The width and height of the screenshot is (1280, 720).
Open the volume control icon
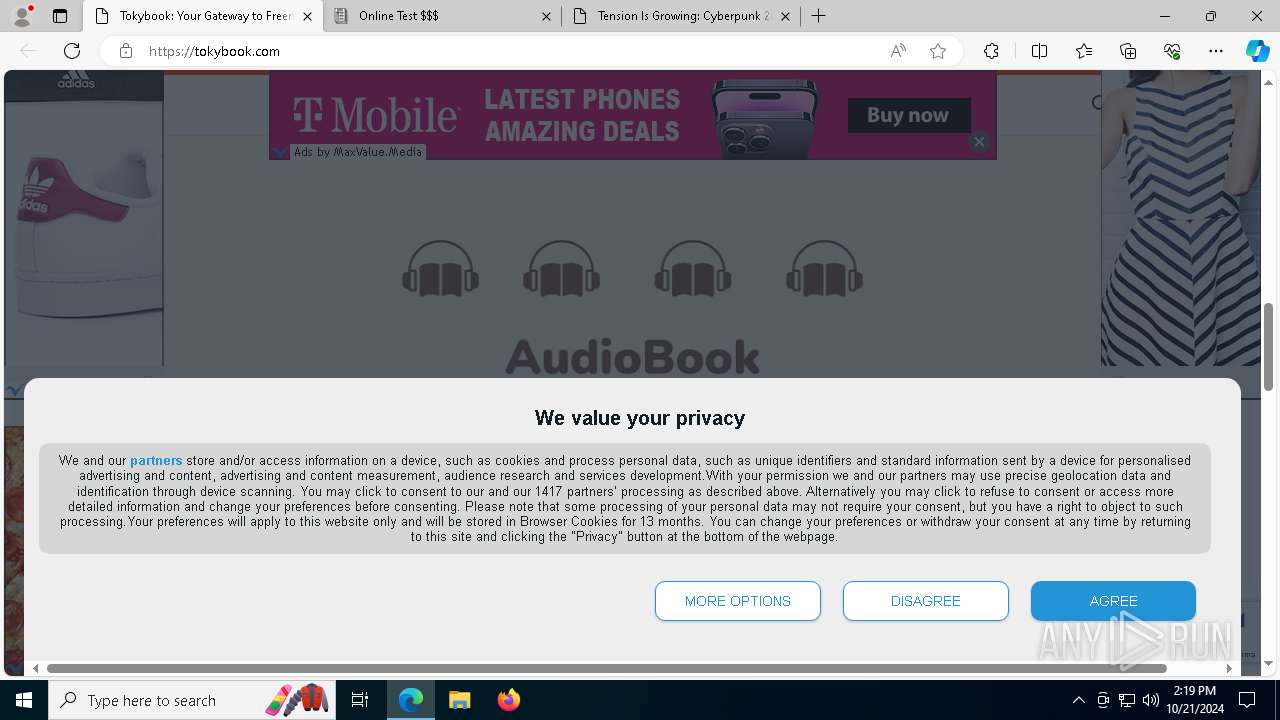pos(1150,700)
